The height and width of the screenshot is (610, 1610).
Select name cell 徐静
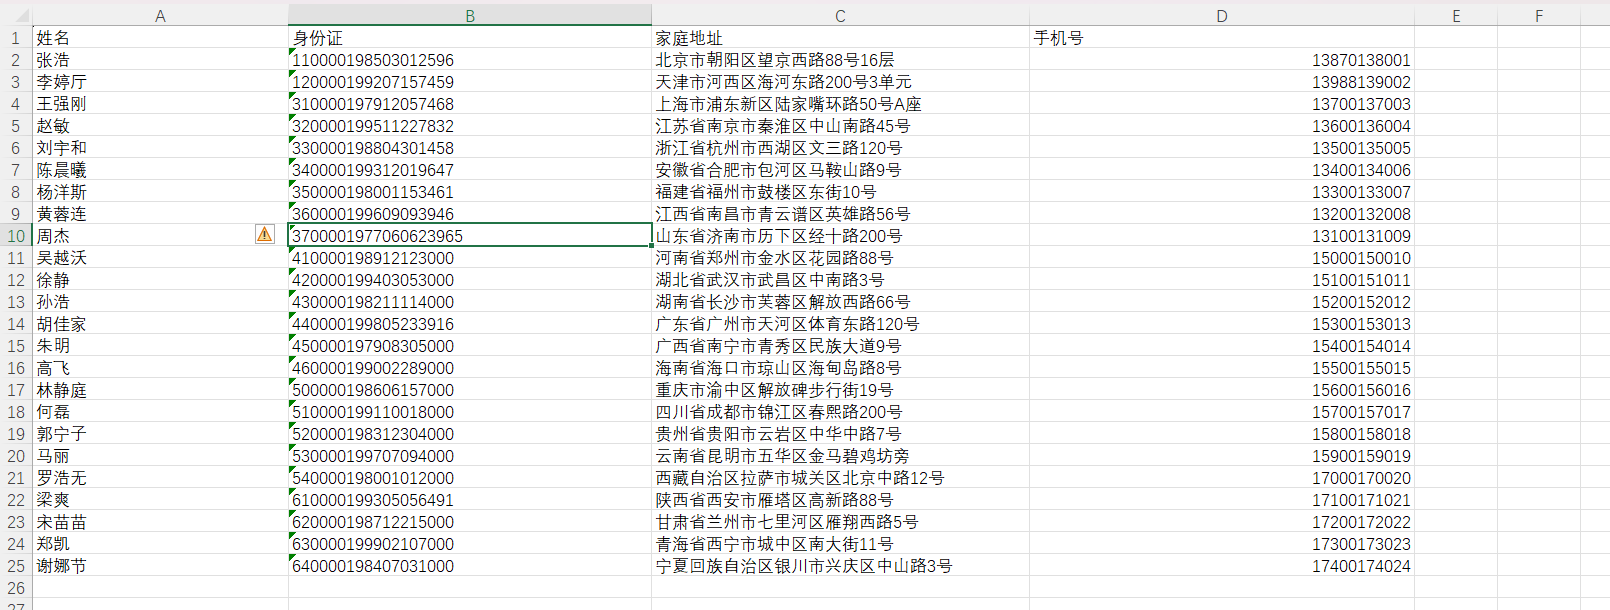tap(160, 280)
